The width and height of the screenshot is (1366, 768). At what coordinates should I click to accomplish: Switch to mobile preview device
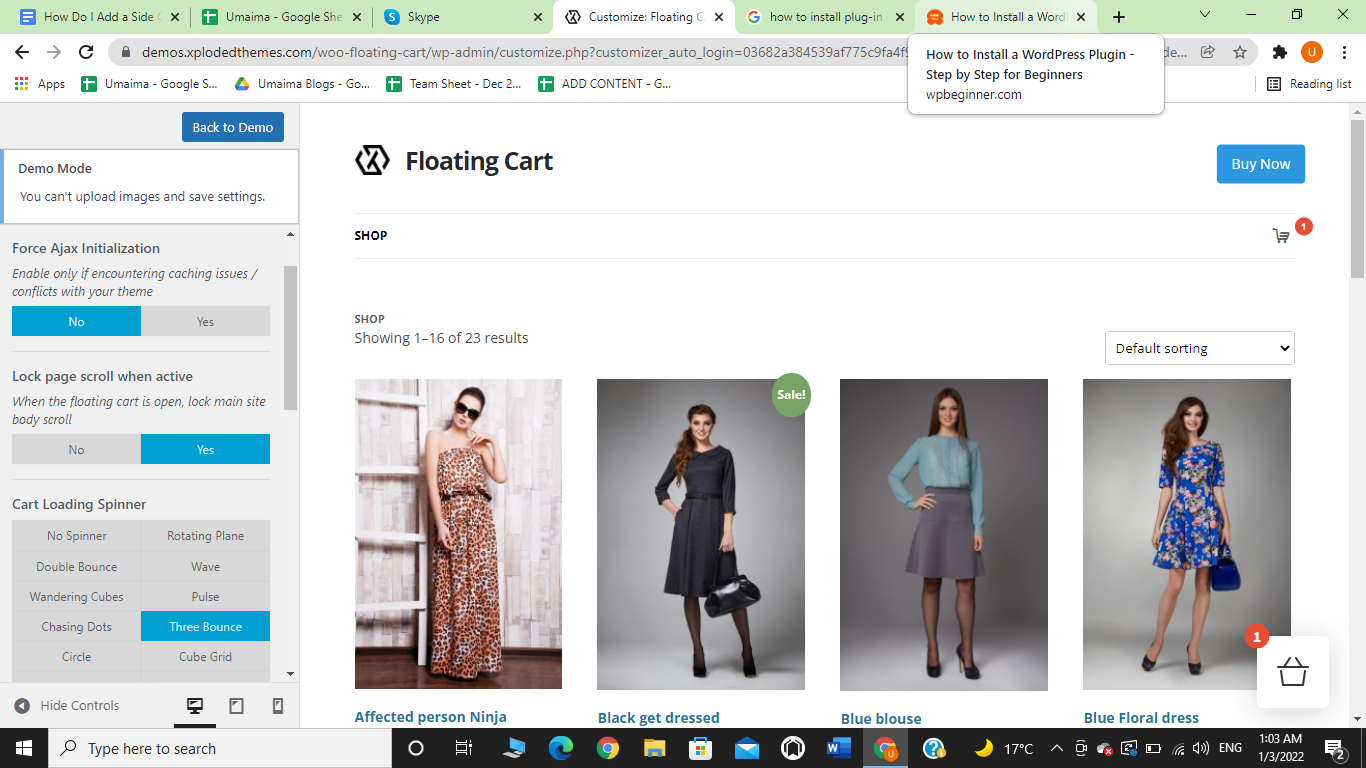pos(278,706)
